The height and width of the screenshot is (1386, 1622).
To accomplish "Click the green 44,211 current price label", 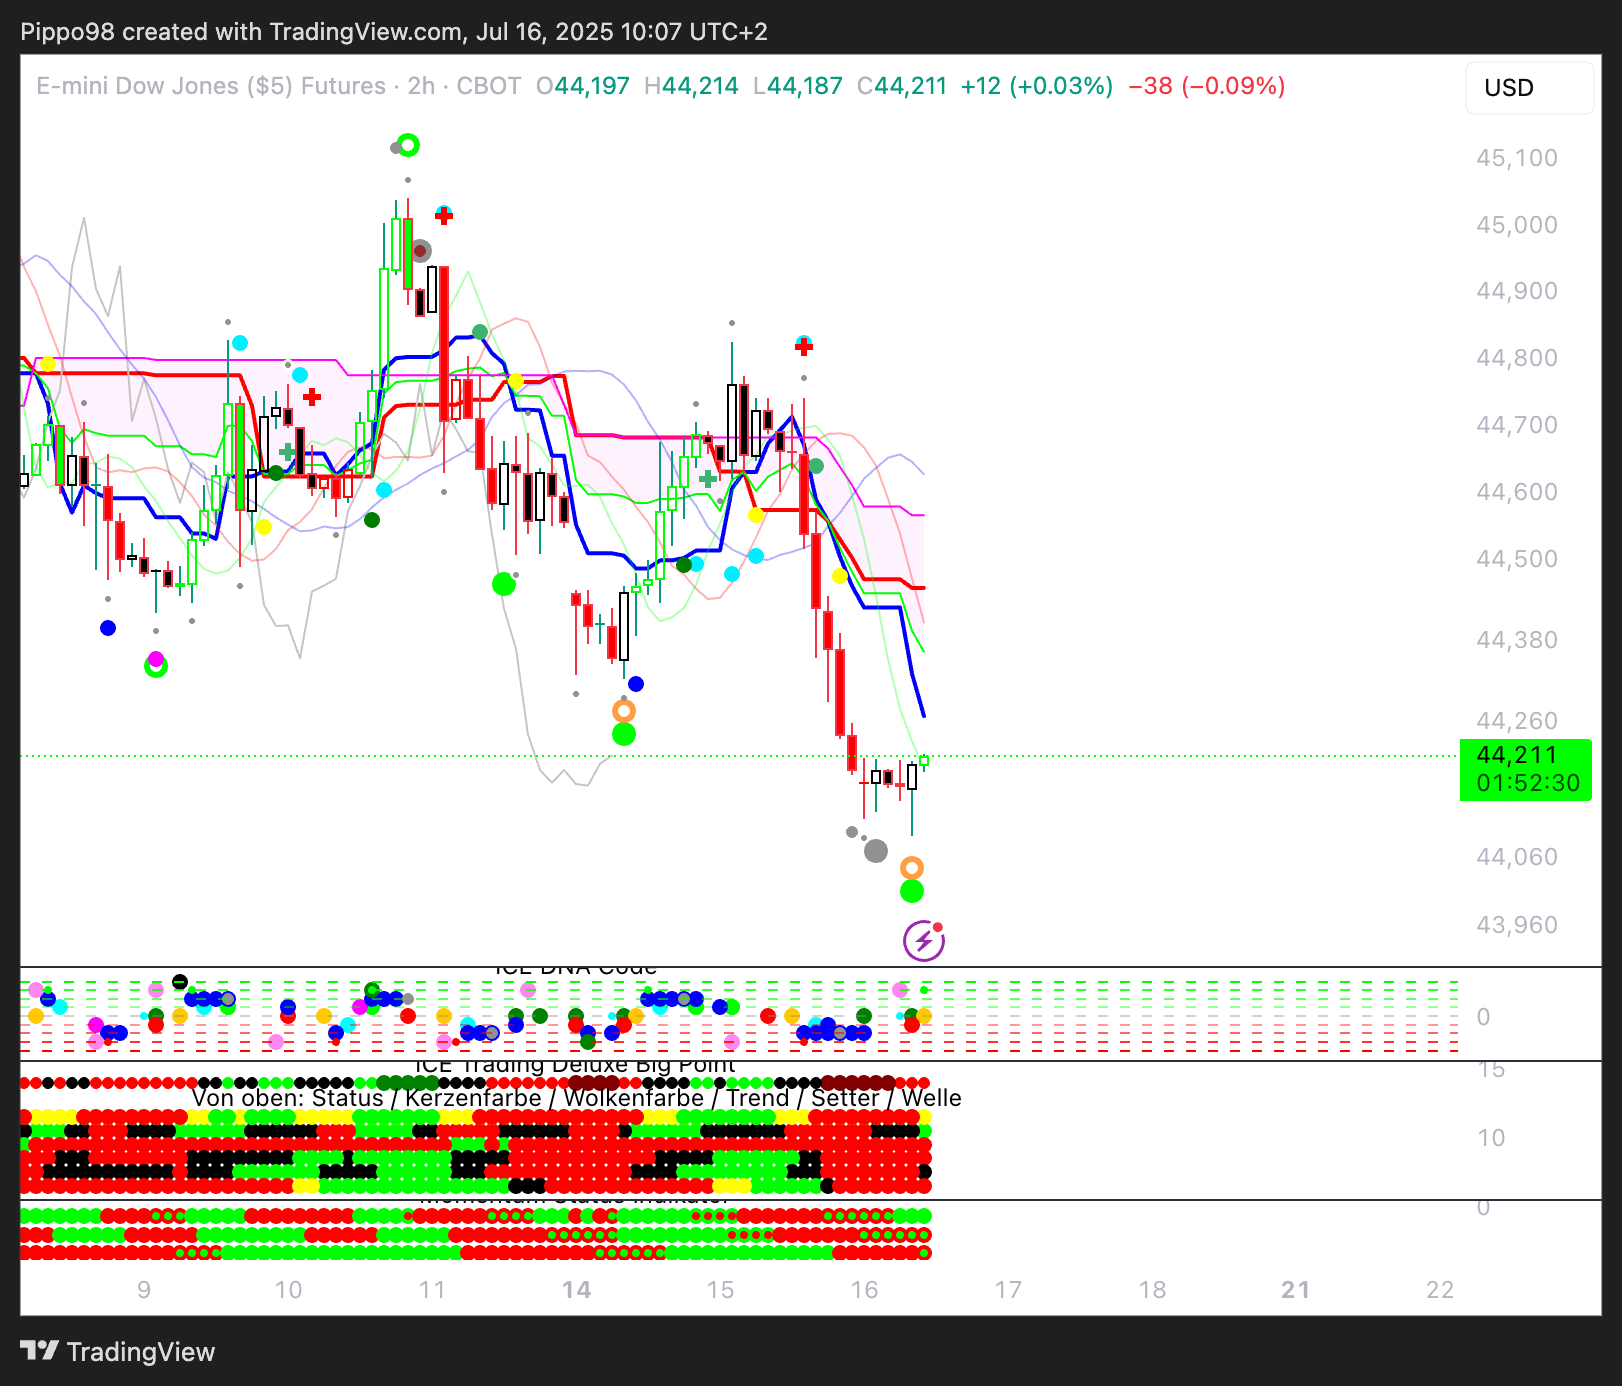I will [x=1517, y=755].
